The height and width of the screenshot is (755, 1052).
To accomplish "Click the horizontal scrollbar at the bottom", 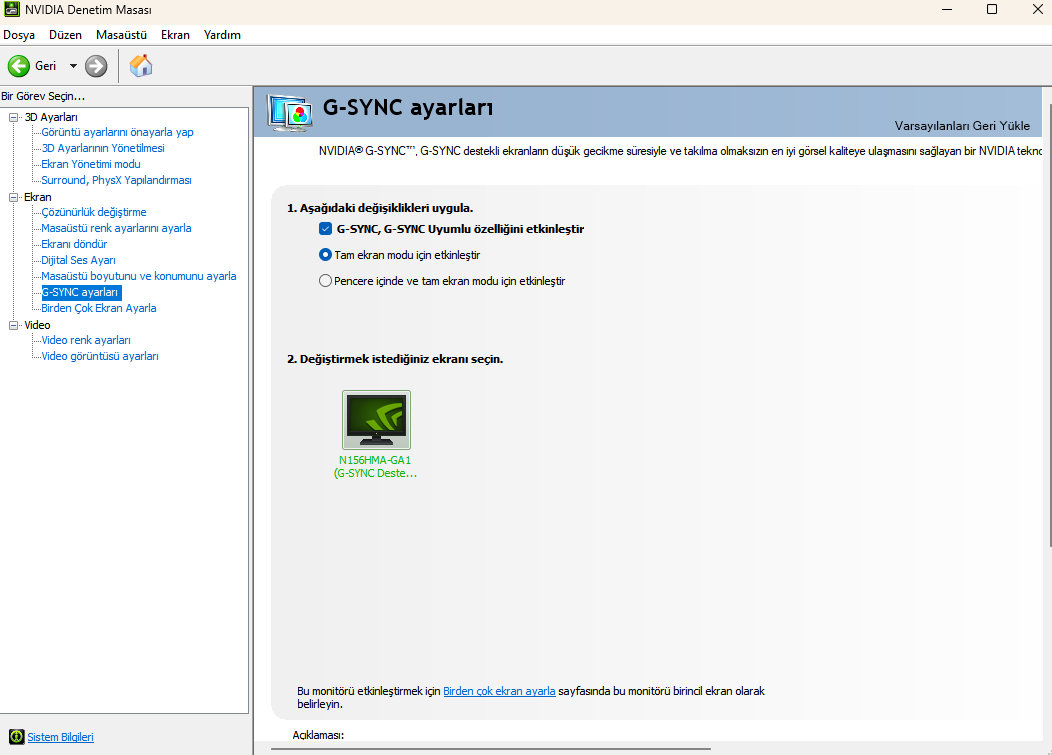I will tap(490, 748).
